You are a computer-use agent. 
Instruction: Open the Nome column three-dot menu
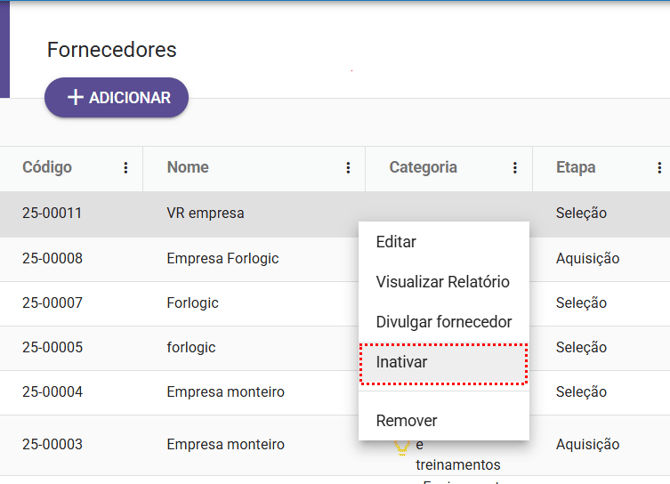pos(348,168)
